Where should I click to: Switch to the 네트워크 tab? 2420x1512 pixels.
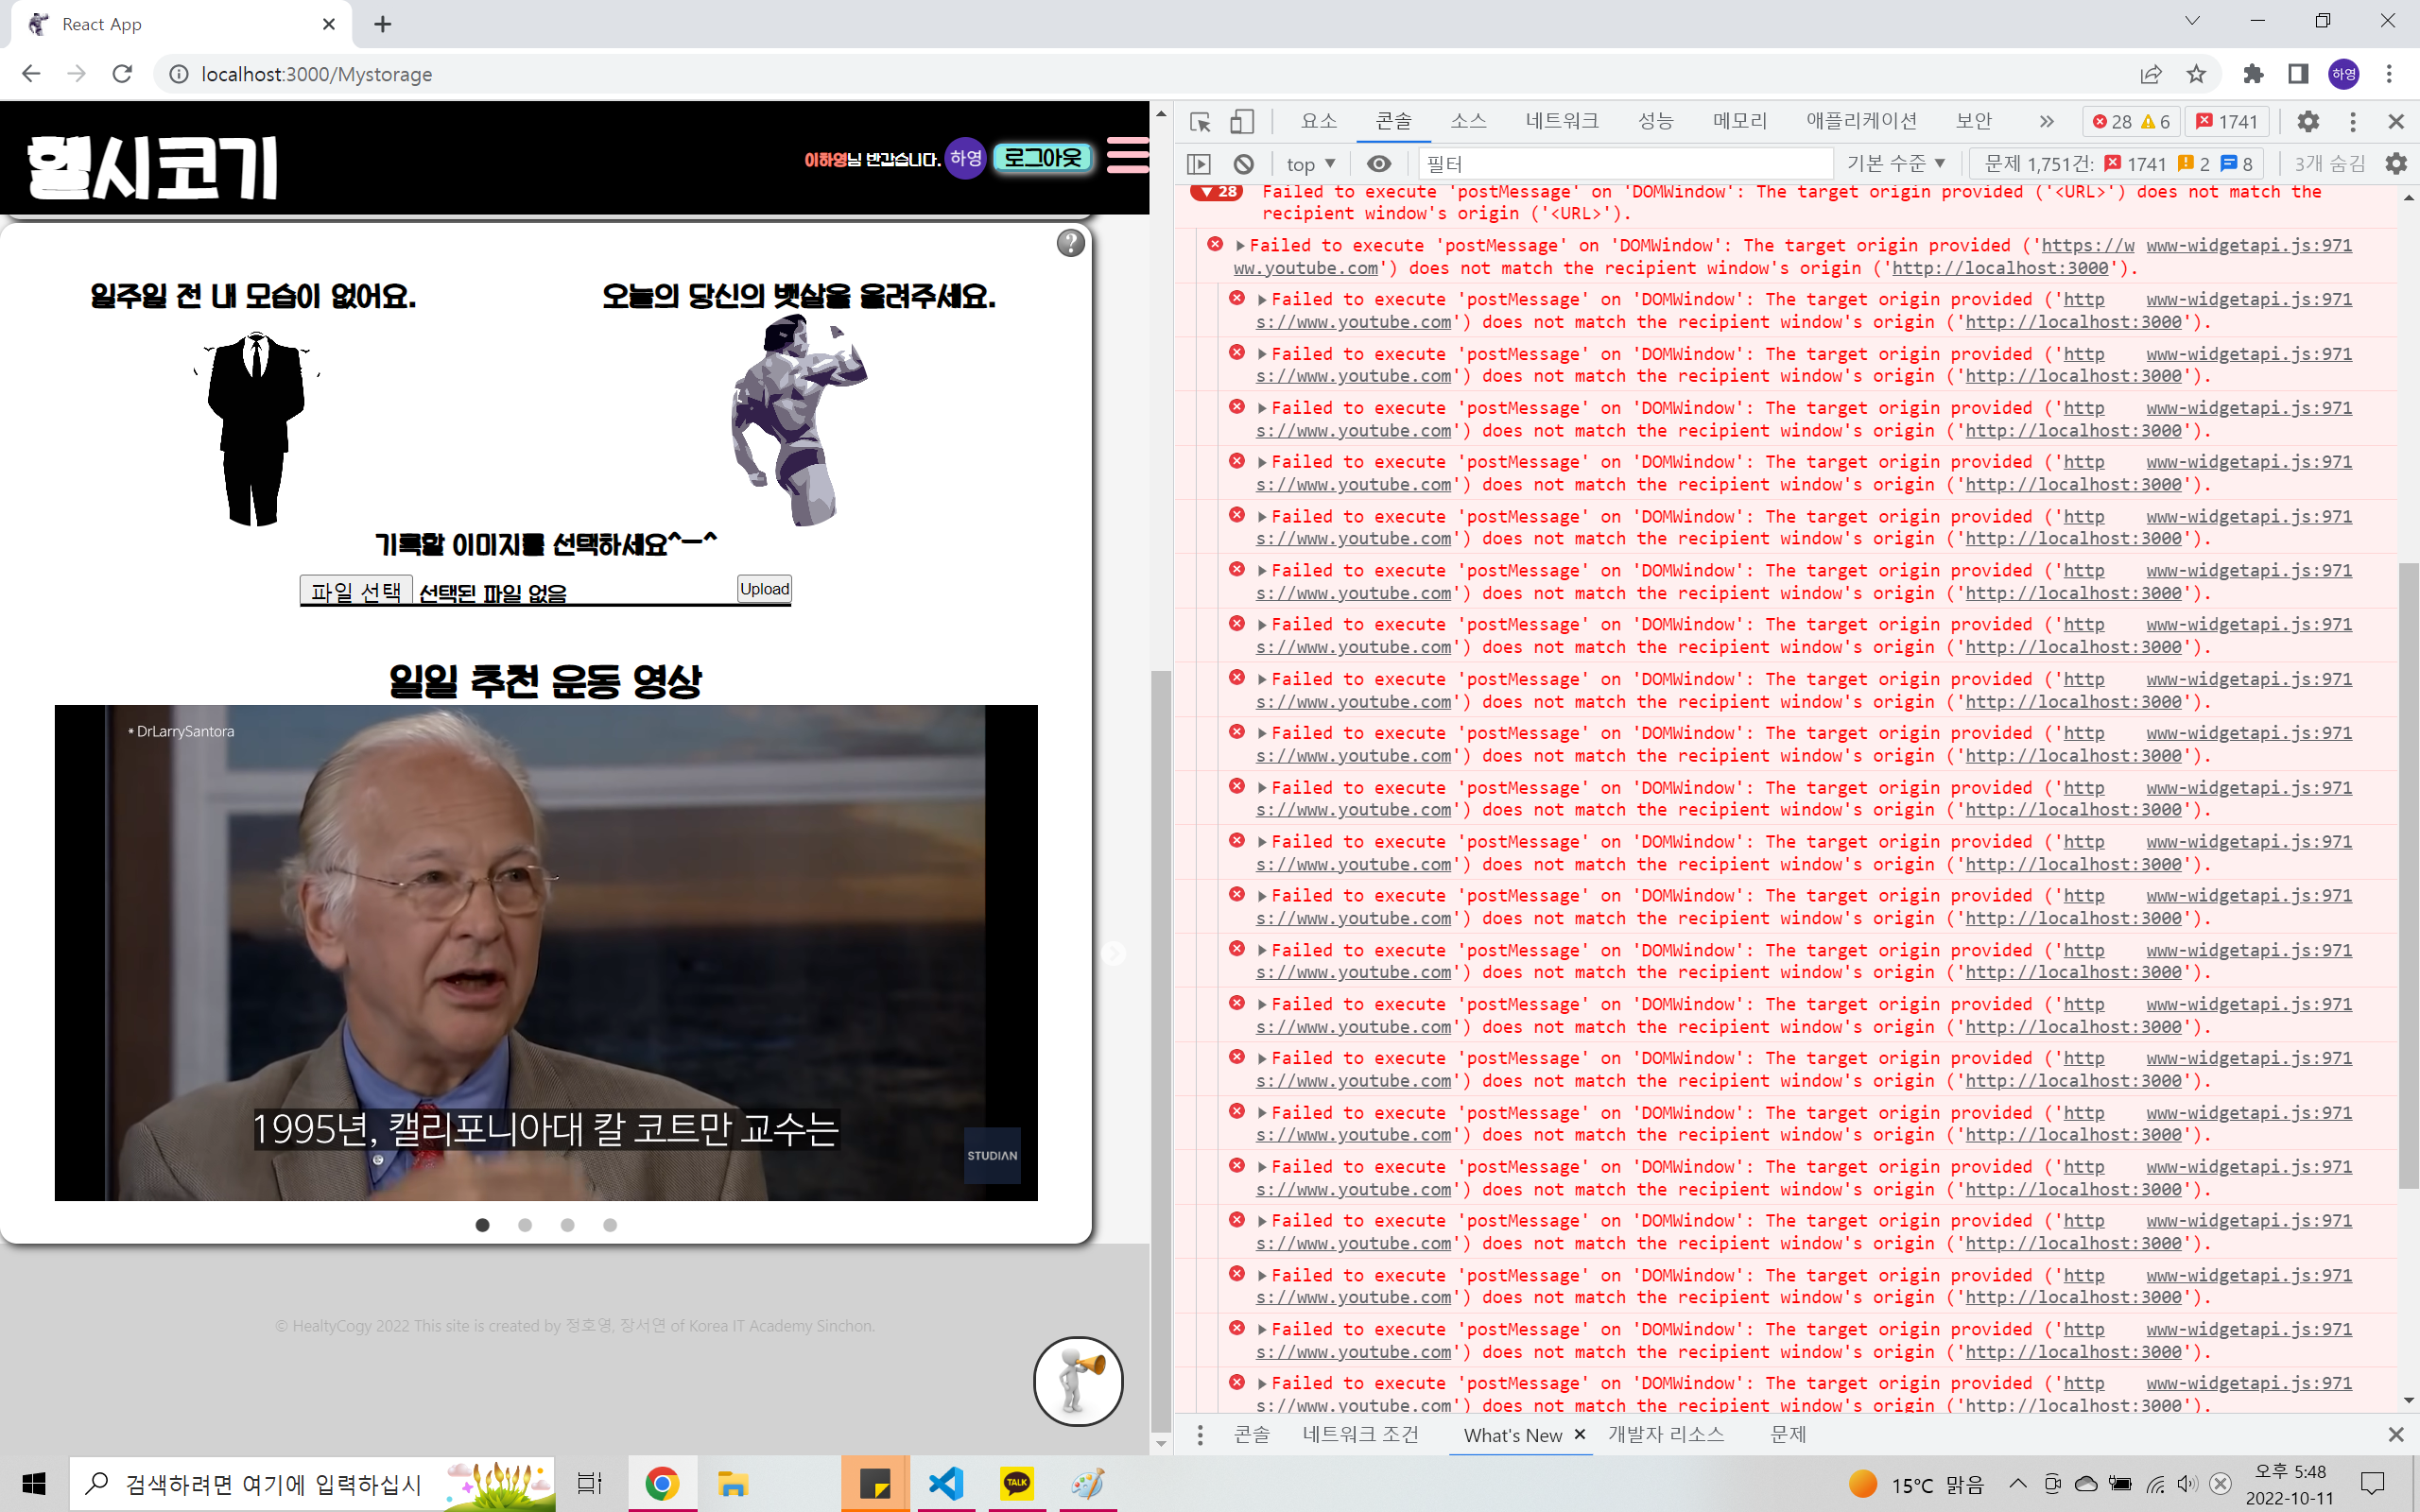(x=1561, y=121)
